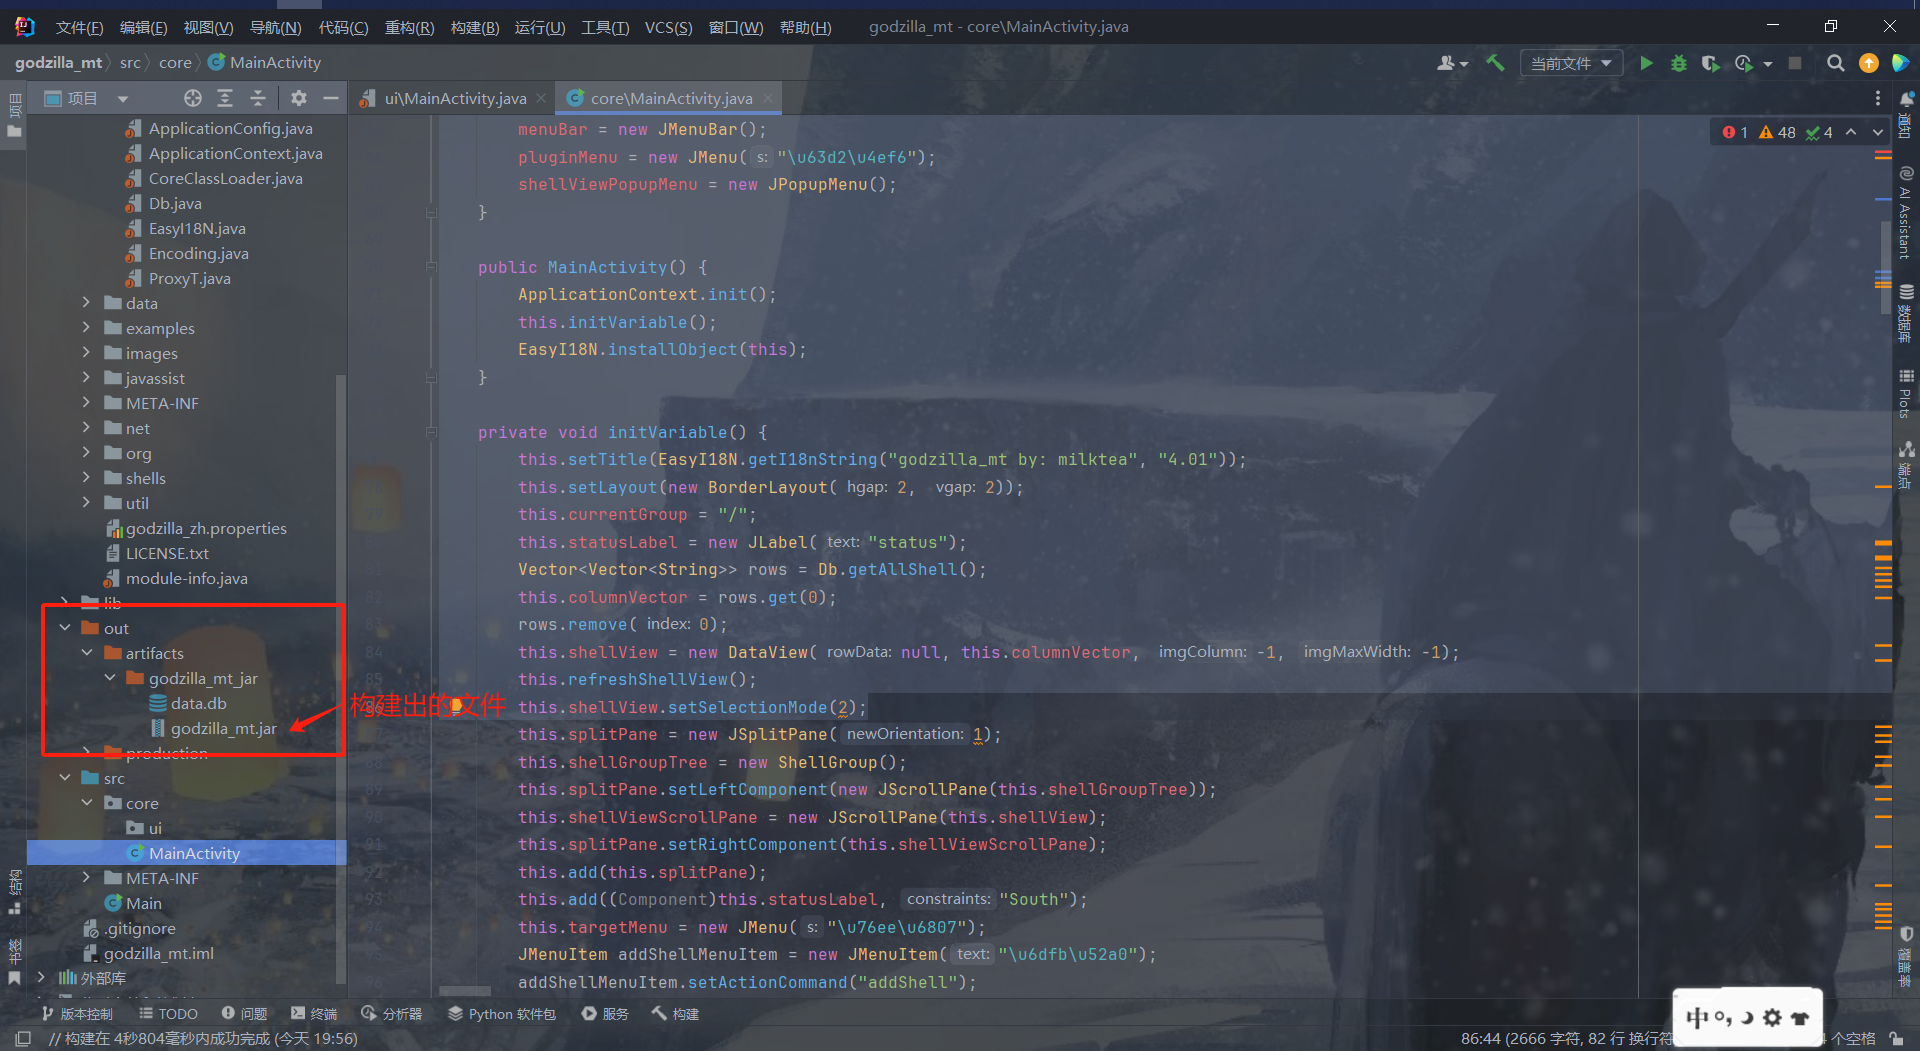Click the colorful icon at toolbar's right end

[1900, 63]
